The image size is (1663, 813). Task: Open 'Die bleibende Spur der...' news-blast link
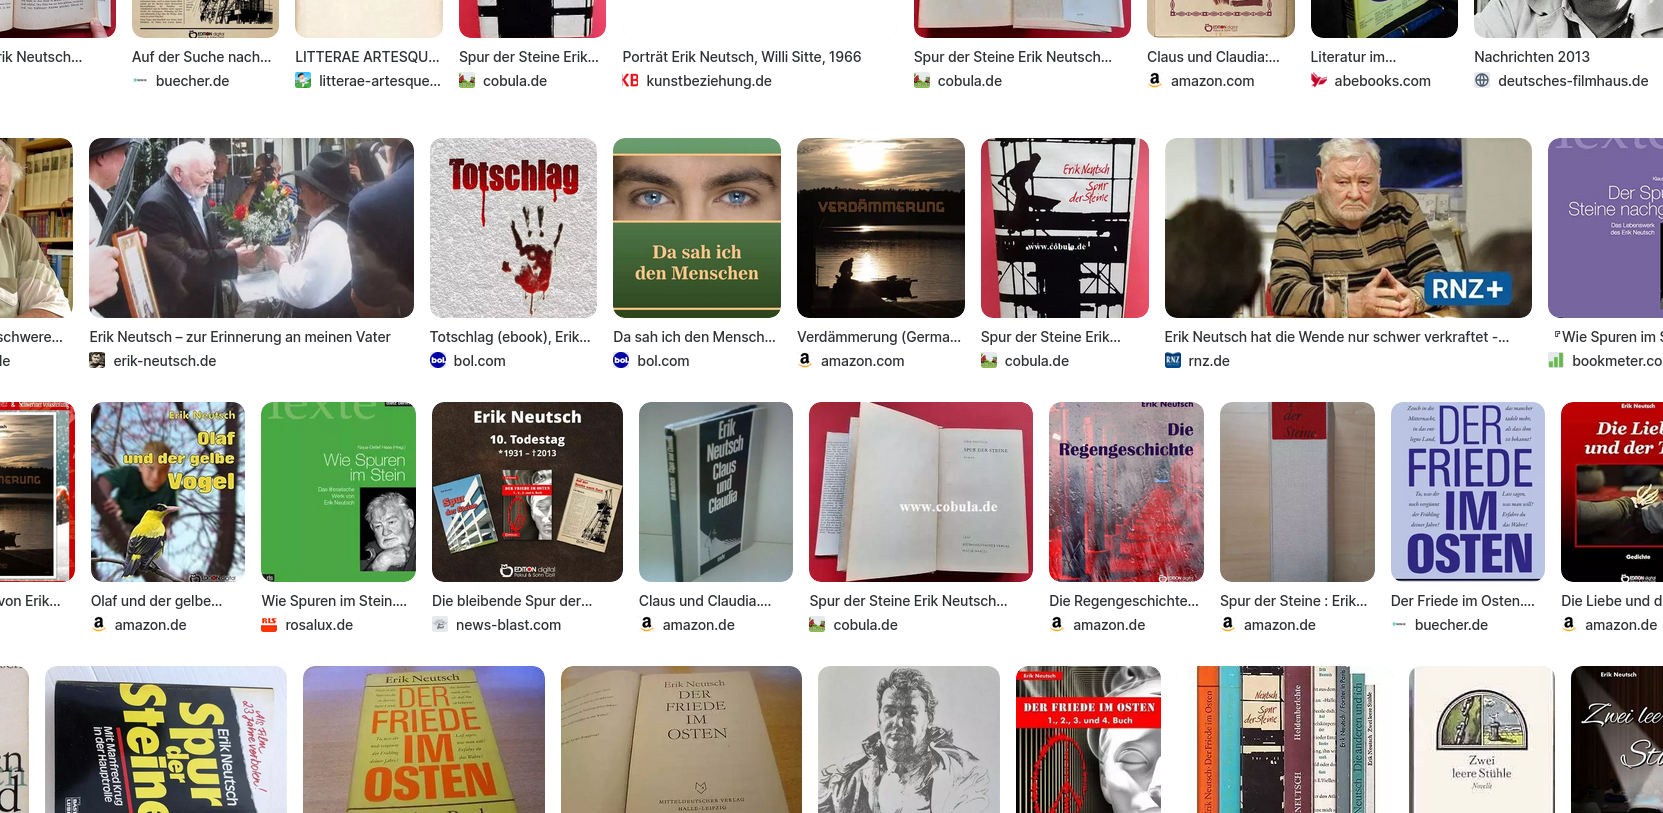512,601
